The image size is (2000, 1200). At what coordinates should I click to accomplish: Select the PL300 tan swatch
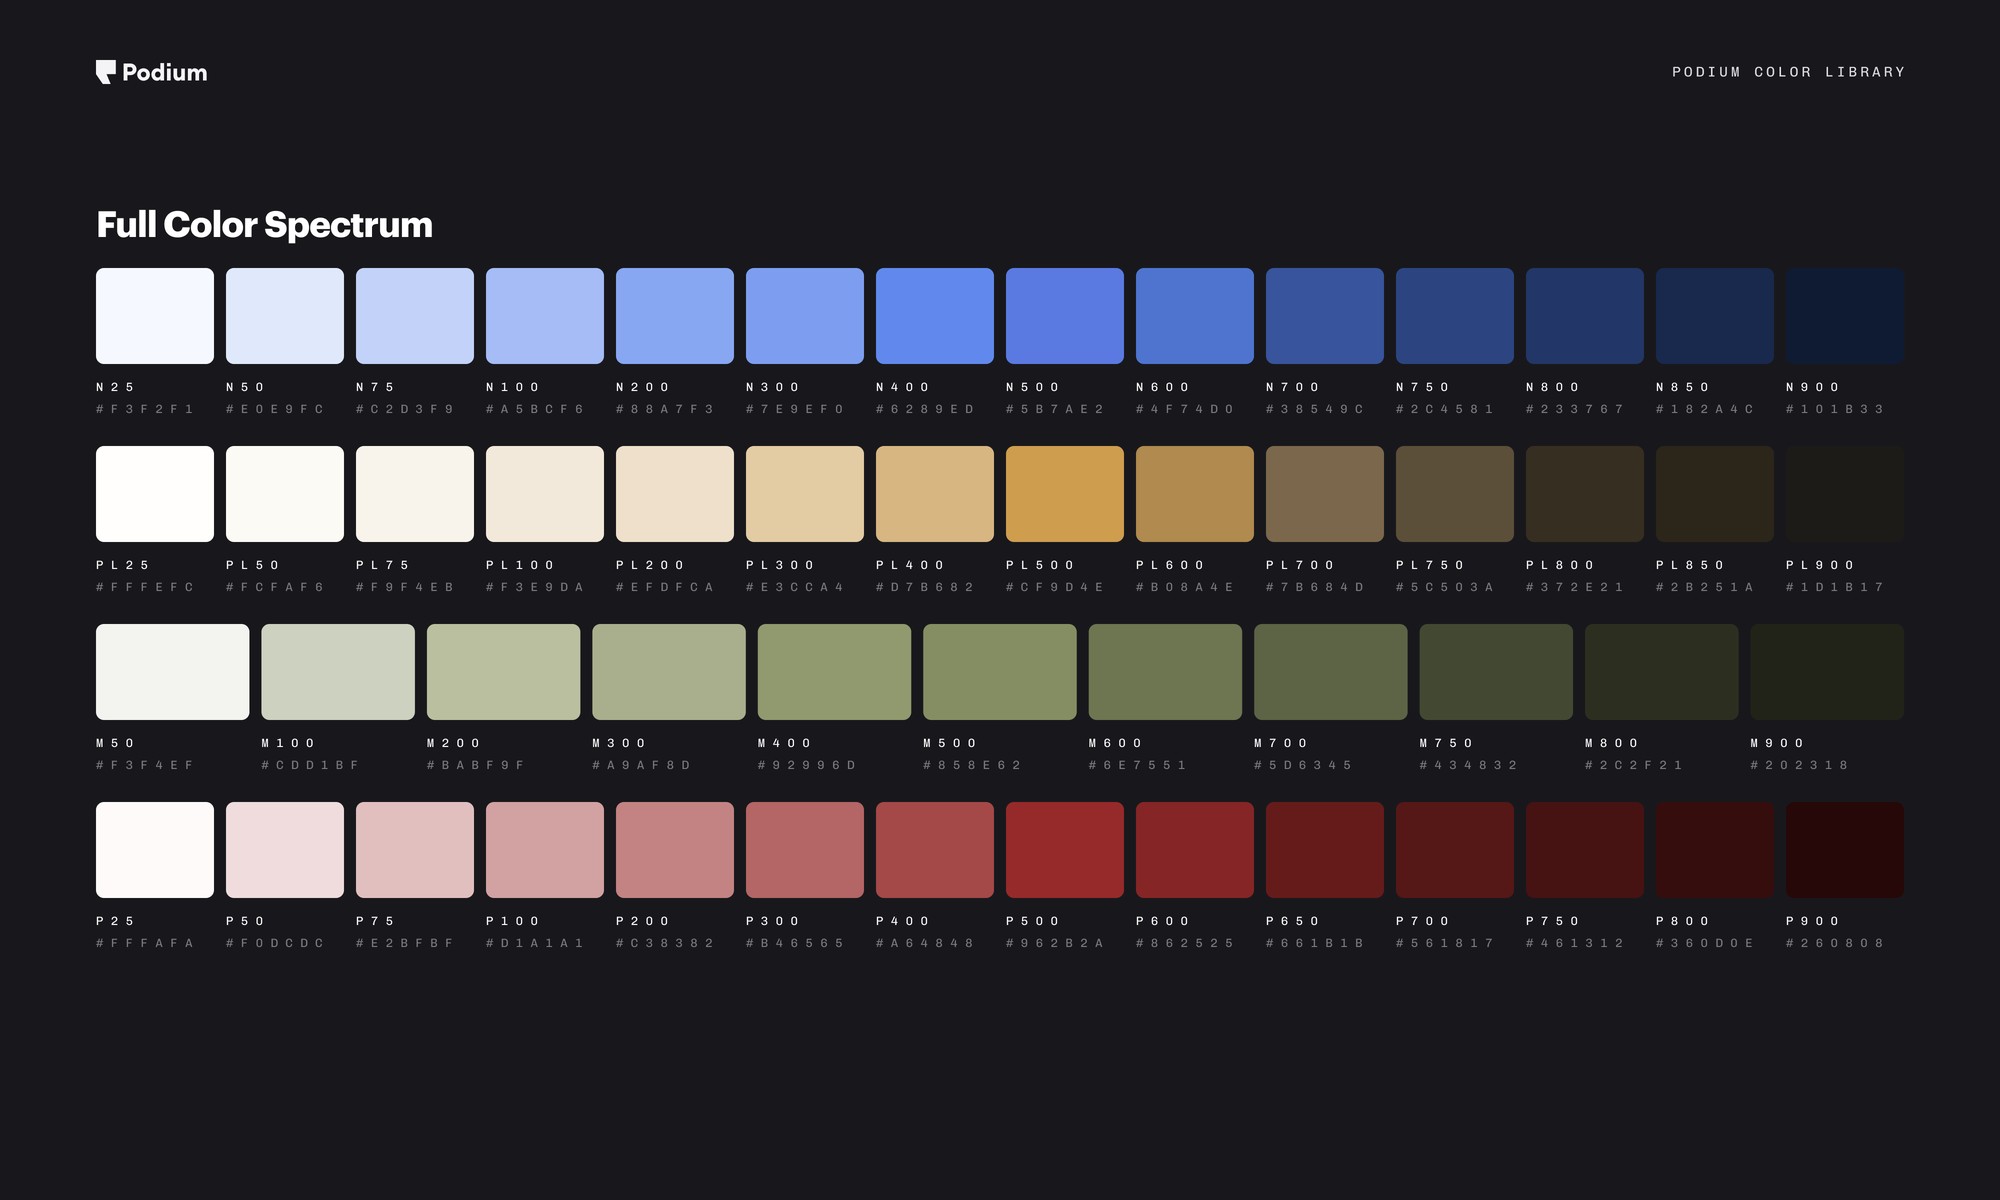[805, 494]
